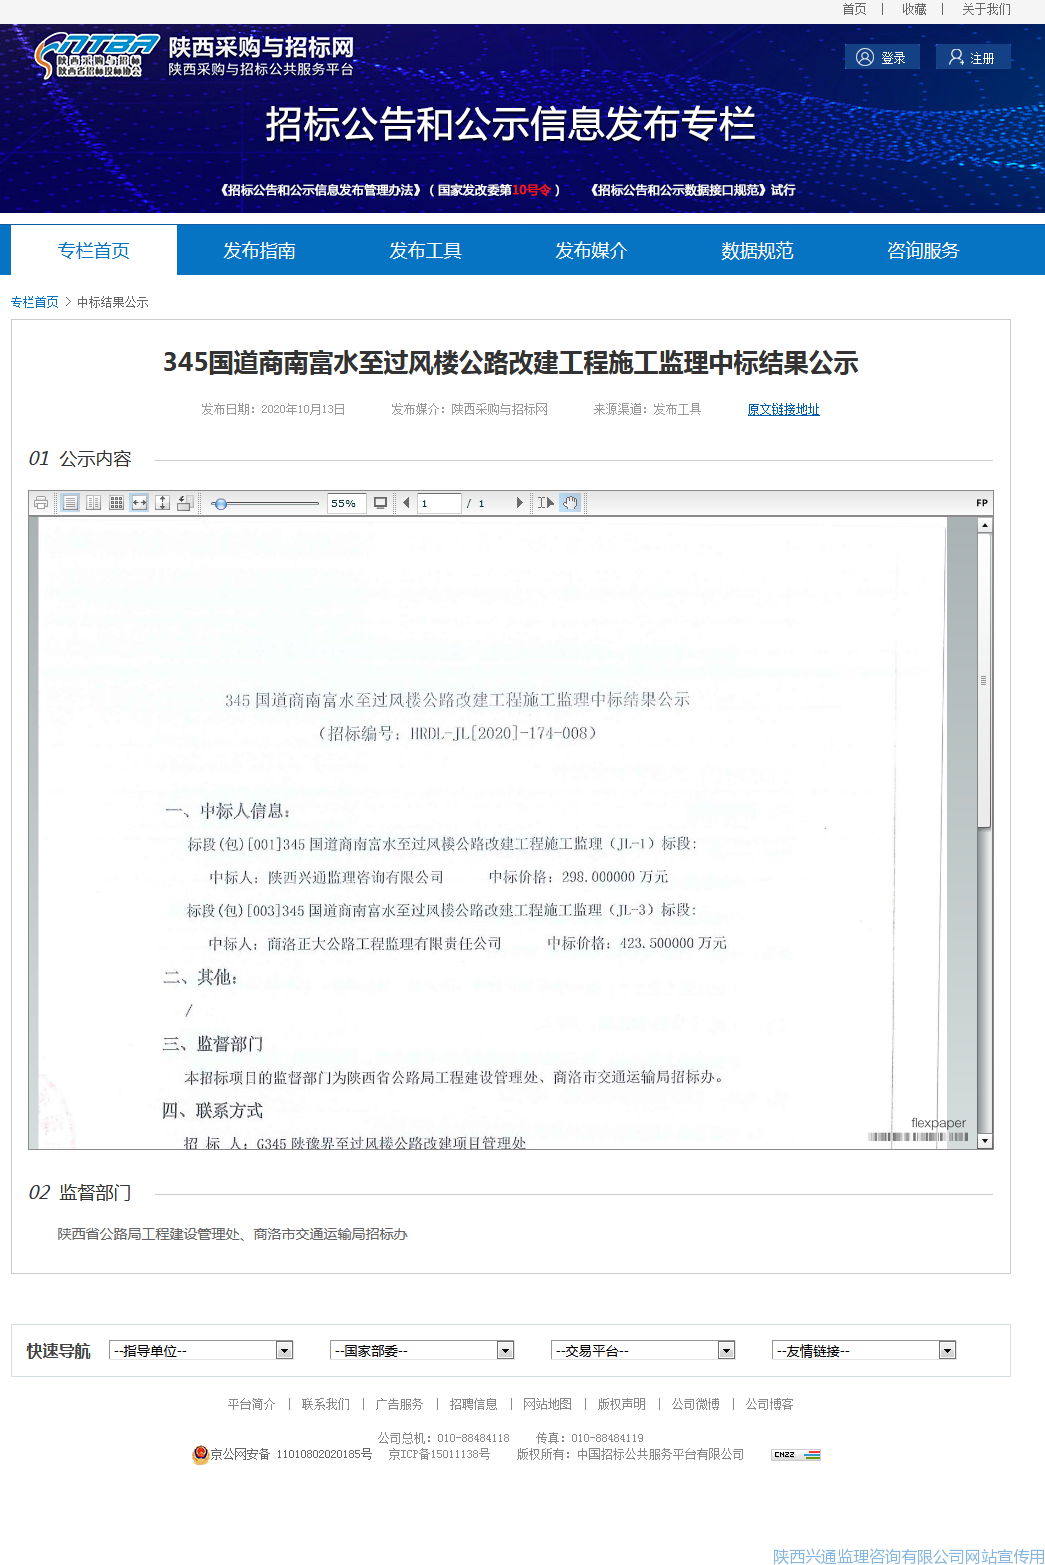Viewport: 1045px width, 1565px height.
Task: Click the 发布媒介：陕西采购与招标网 text
Action: [x=470, y=409]
